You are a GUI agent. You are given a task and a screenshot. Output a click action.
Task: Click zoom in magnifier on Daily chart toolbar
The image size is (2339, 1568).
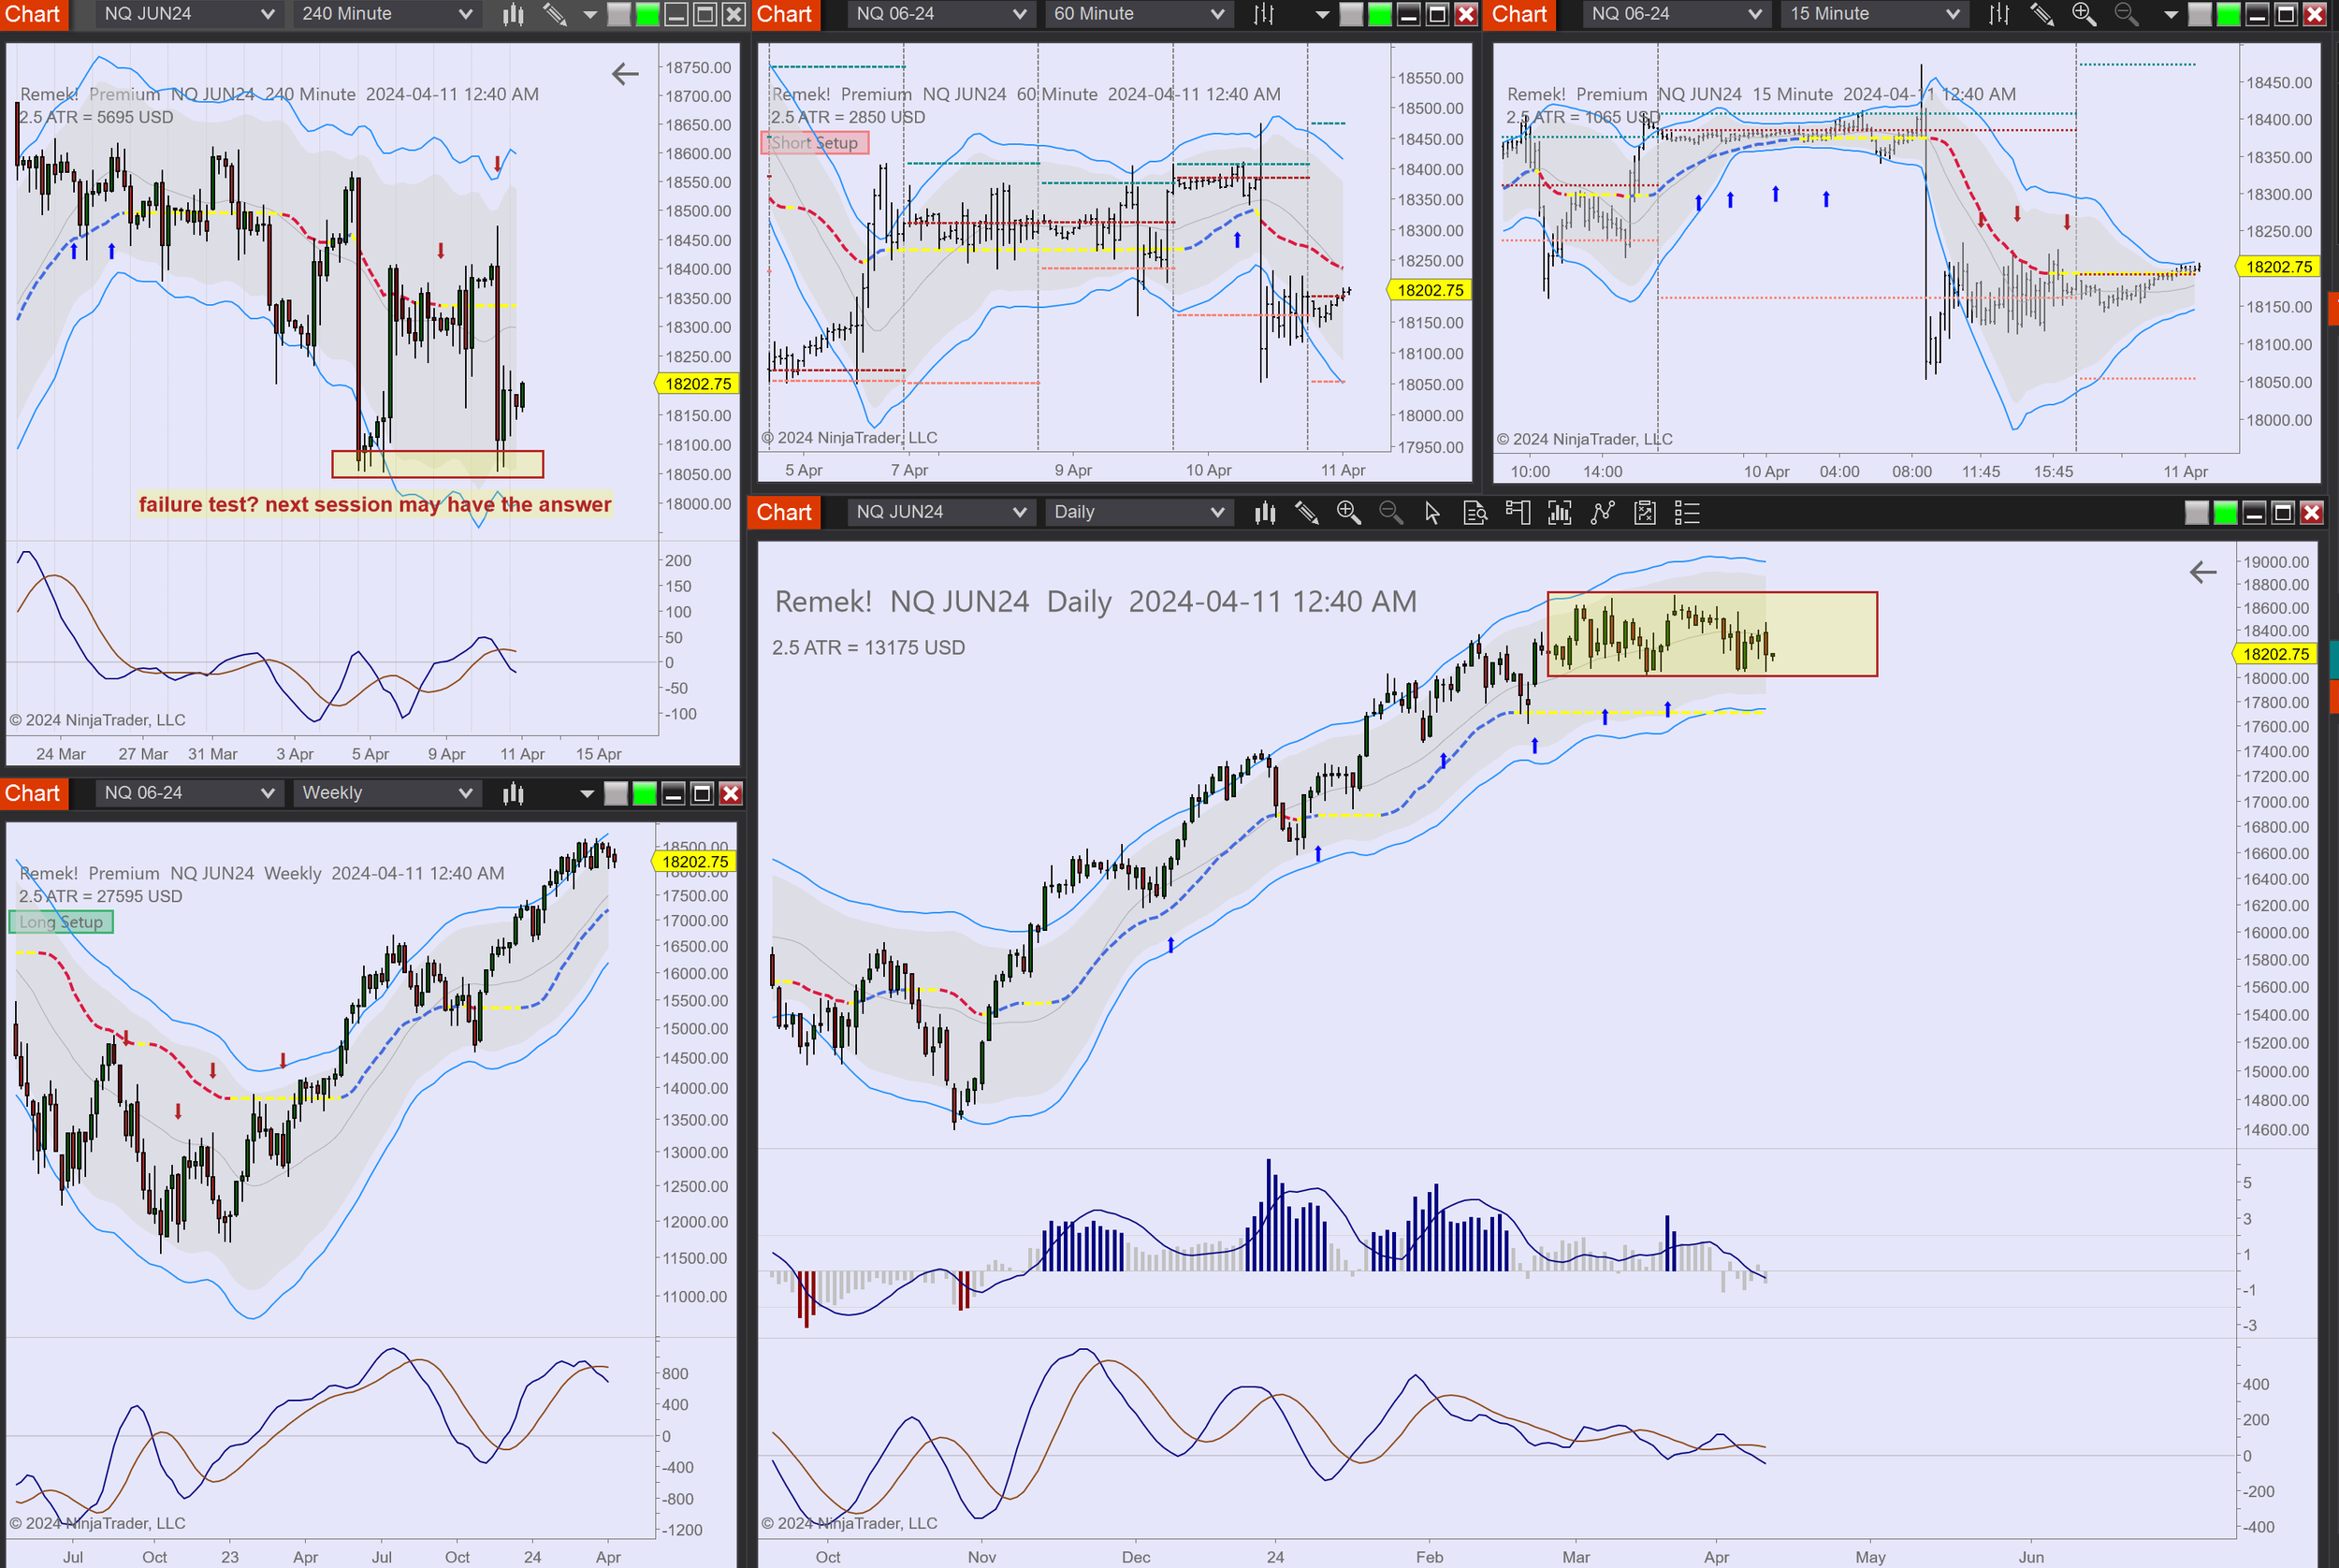coord(1348,513)
